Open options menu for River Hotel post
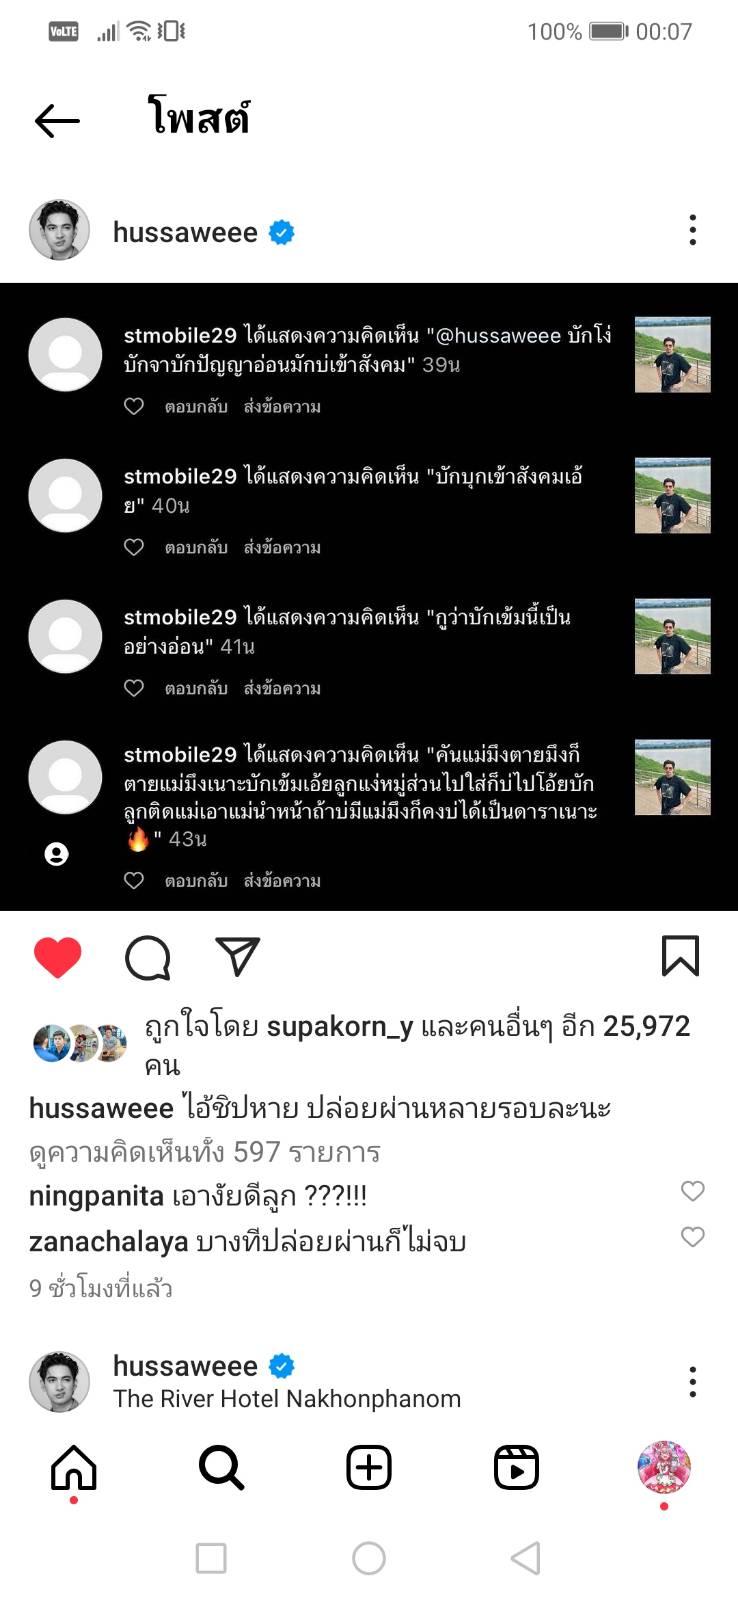The height and width of the screenshot is (1600, 738). [x=692, y=1382]
